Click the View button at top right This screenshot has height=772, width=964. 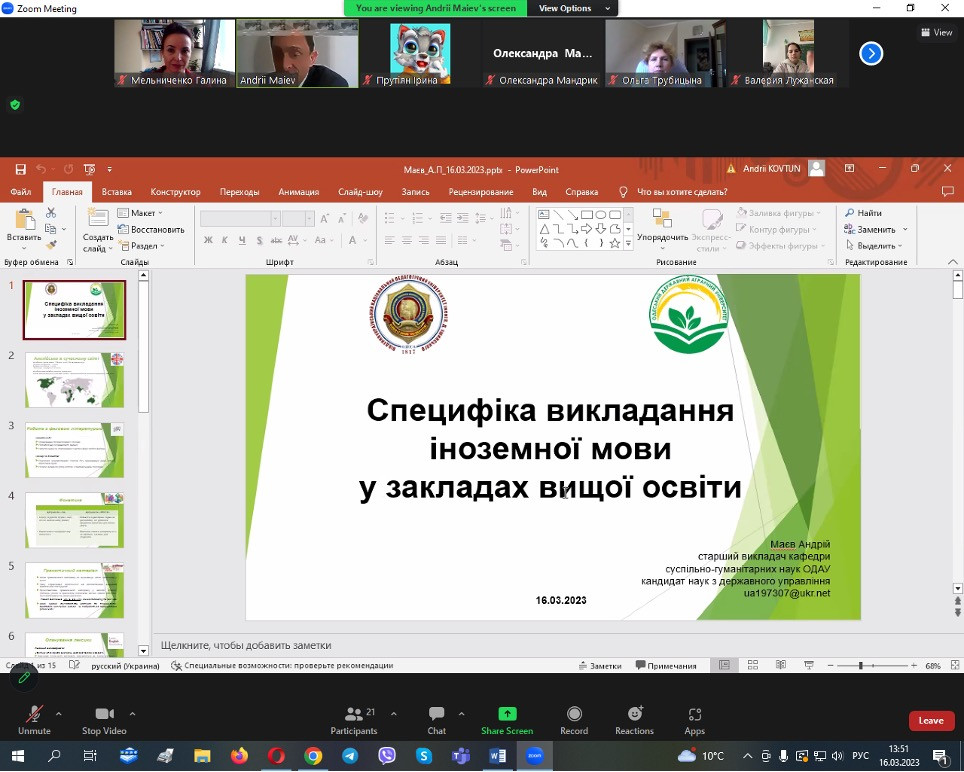click(x=937, y=32)
